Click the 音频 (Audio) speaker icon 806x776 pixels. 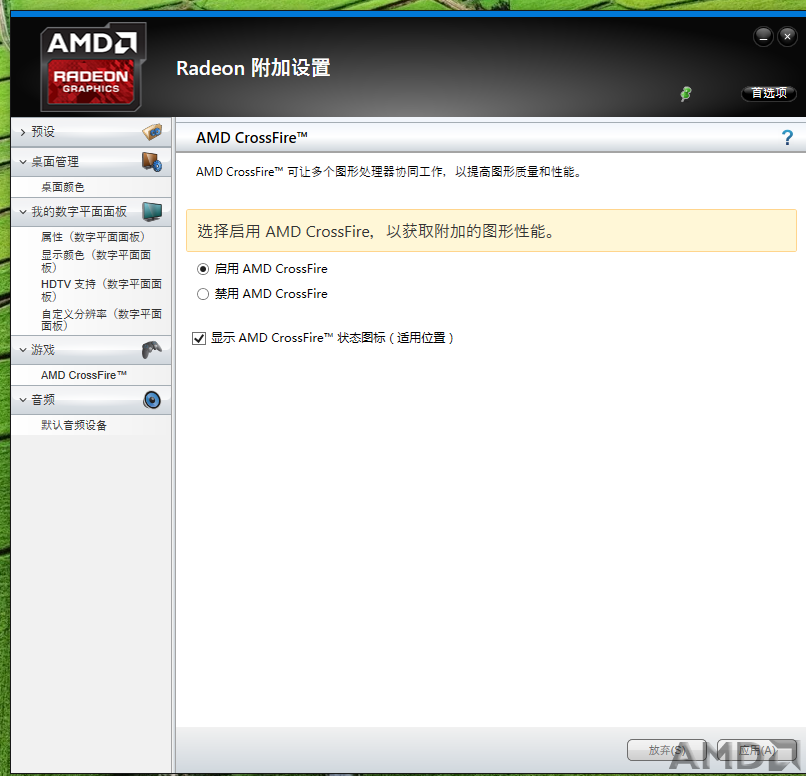click(152, 400)
